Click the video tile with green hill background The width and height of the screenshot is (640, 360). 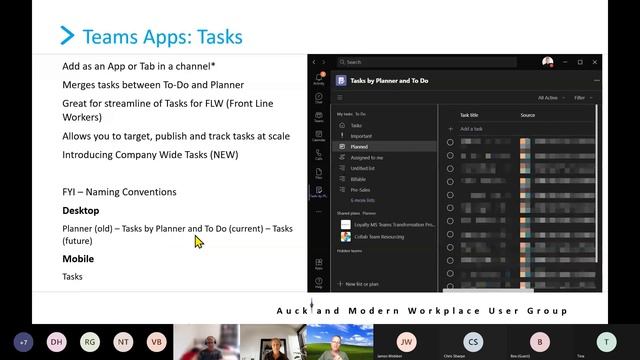(340, 342)
